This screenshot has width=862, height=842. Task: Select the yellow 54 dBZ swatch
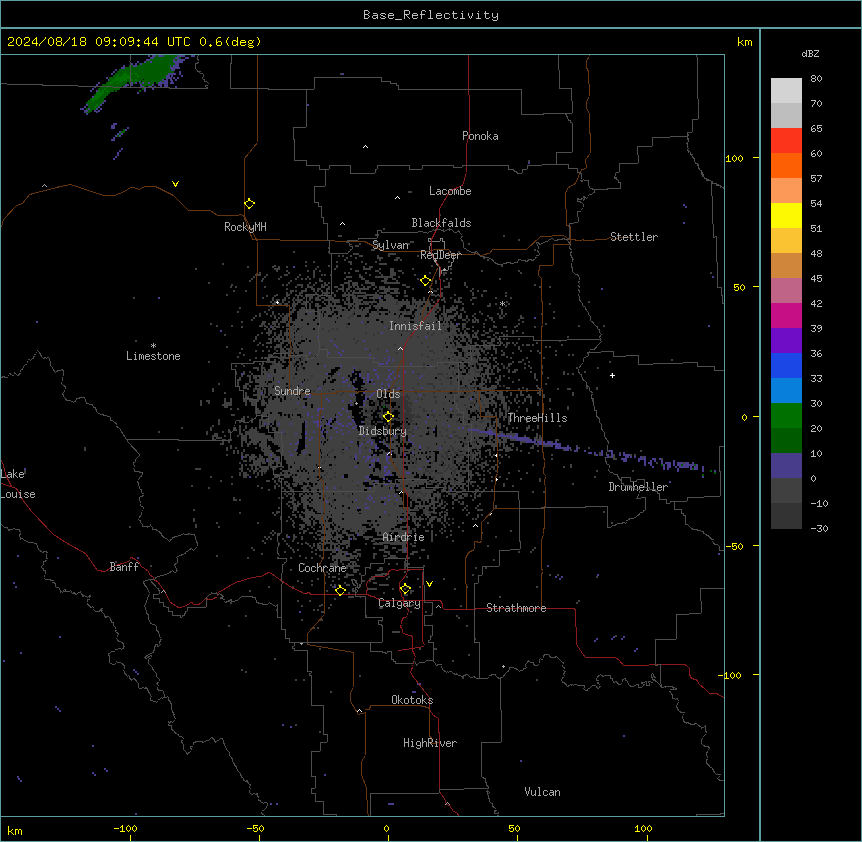click(x=786, y=215)
